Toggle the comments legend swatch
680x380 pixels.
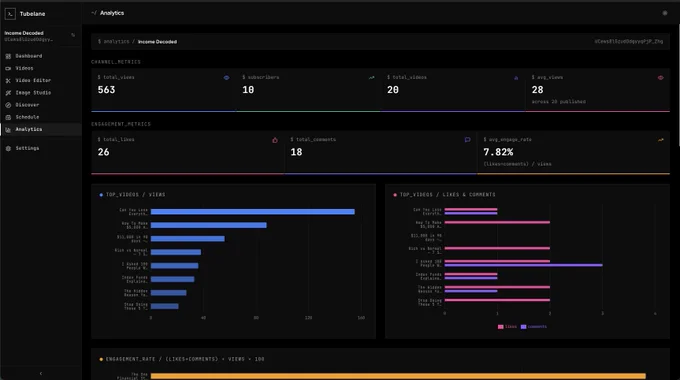coord(523,327)
